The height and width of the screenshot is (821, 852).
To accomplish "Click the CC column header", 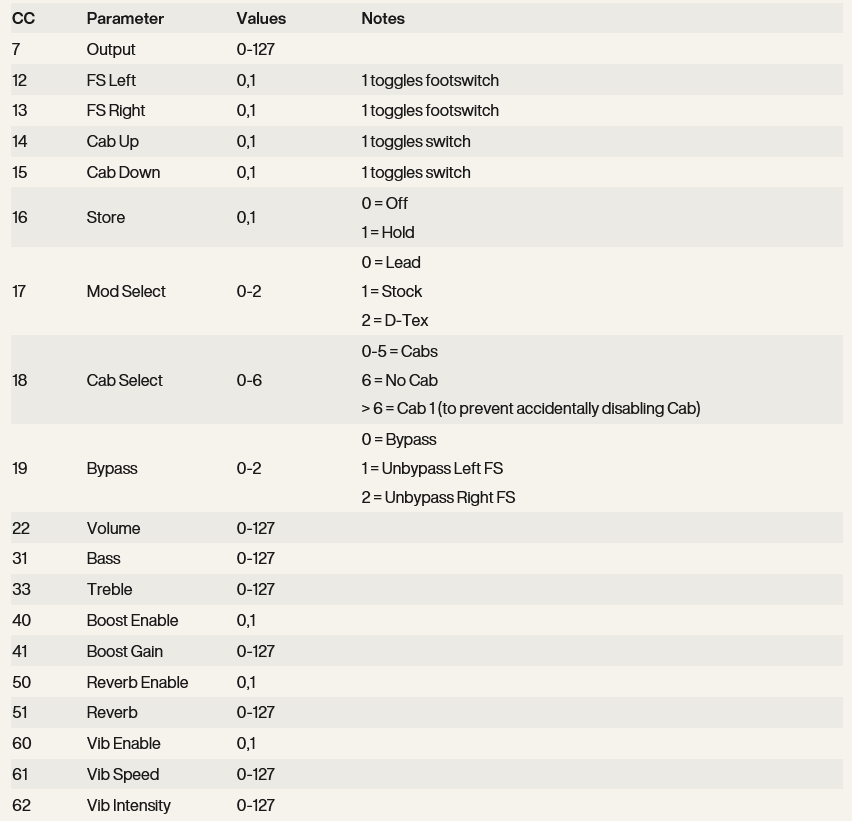I will click(23, 19).
